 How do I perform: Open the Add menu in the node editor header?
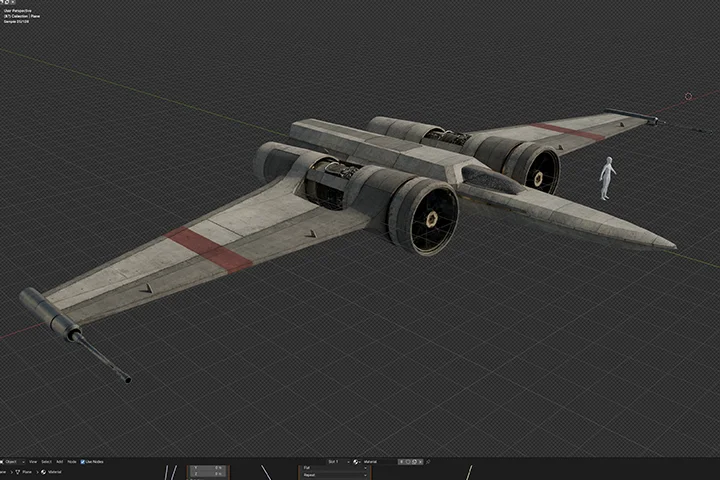pos(60,462)
